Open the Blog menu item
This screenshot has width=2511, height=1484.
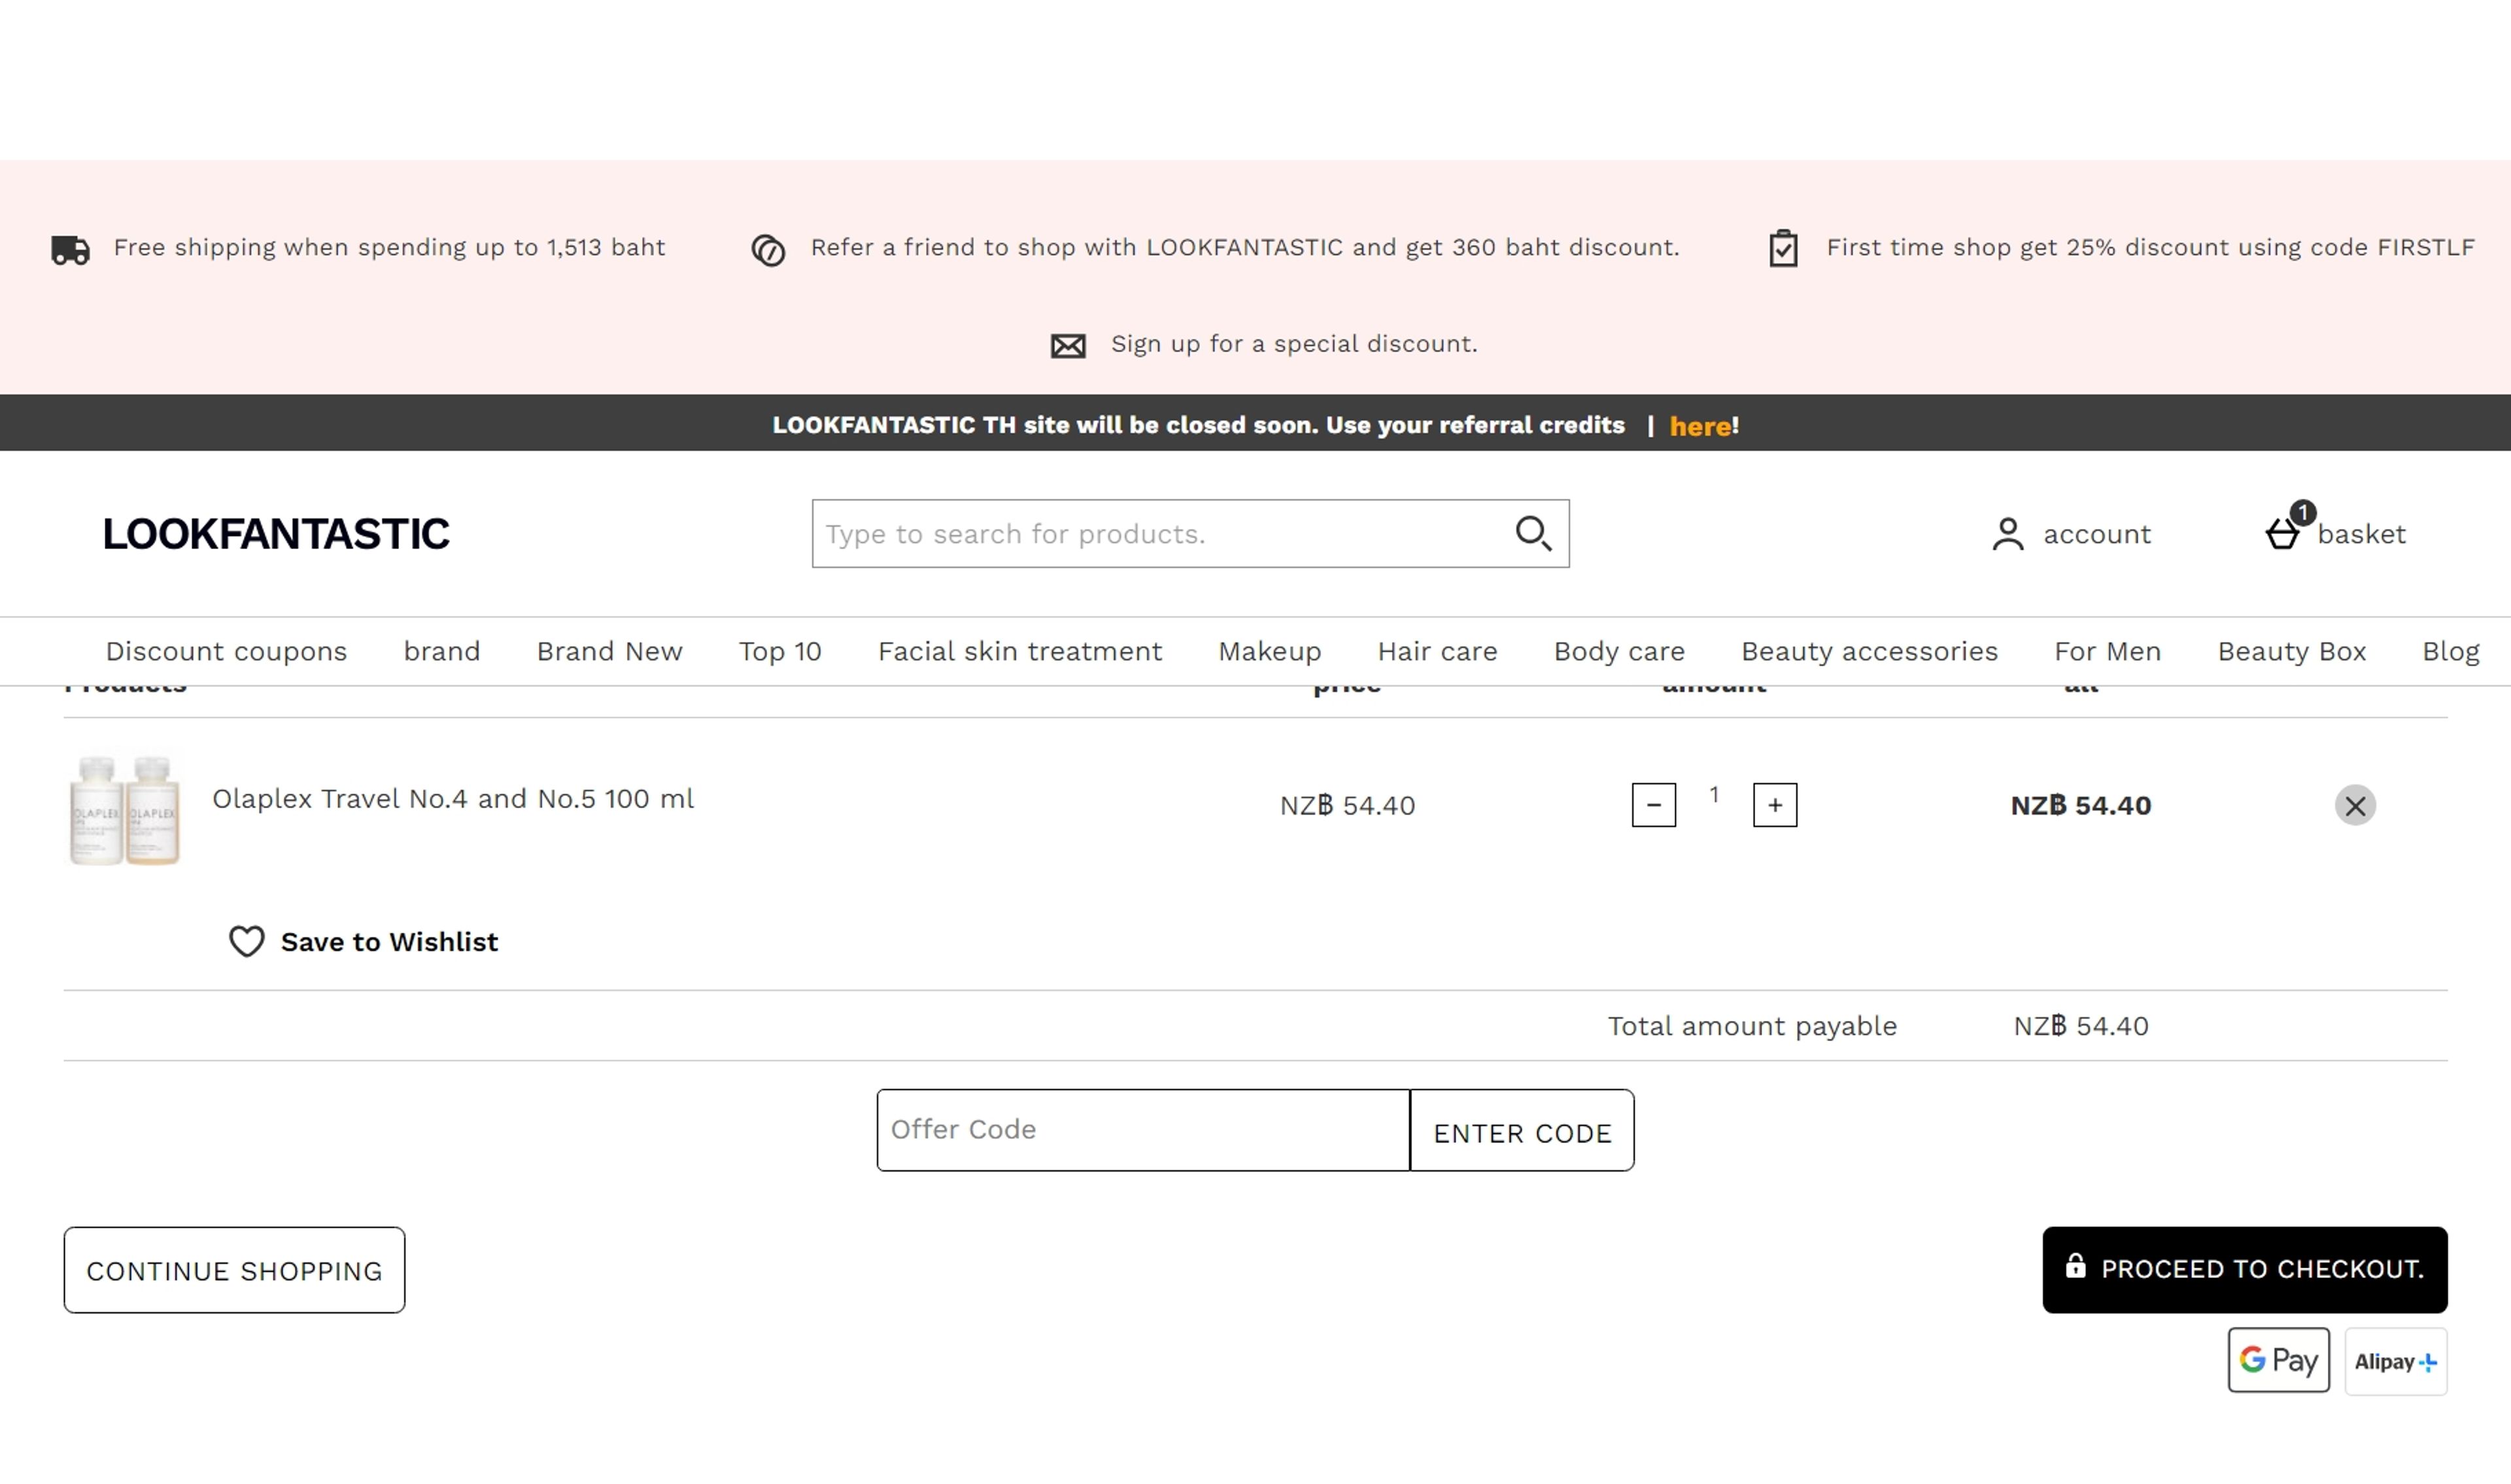pos(2450,651)
